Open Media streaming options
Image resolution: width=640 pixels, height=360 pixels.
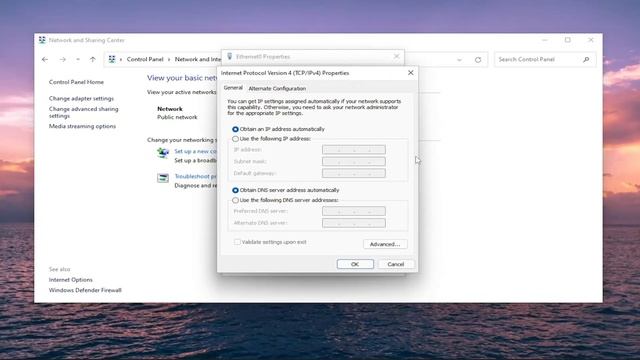click(82, 126)
